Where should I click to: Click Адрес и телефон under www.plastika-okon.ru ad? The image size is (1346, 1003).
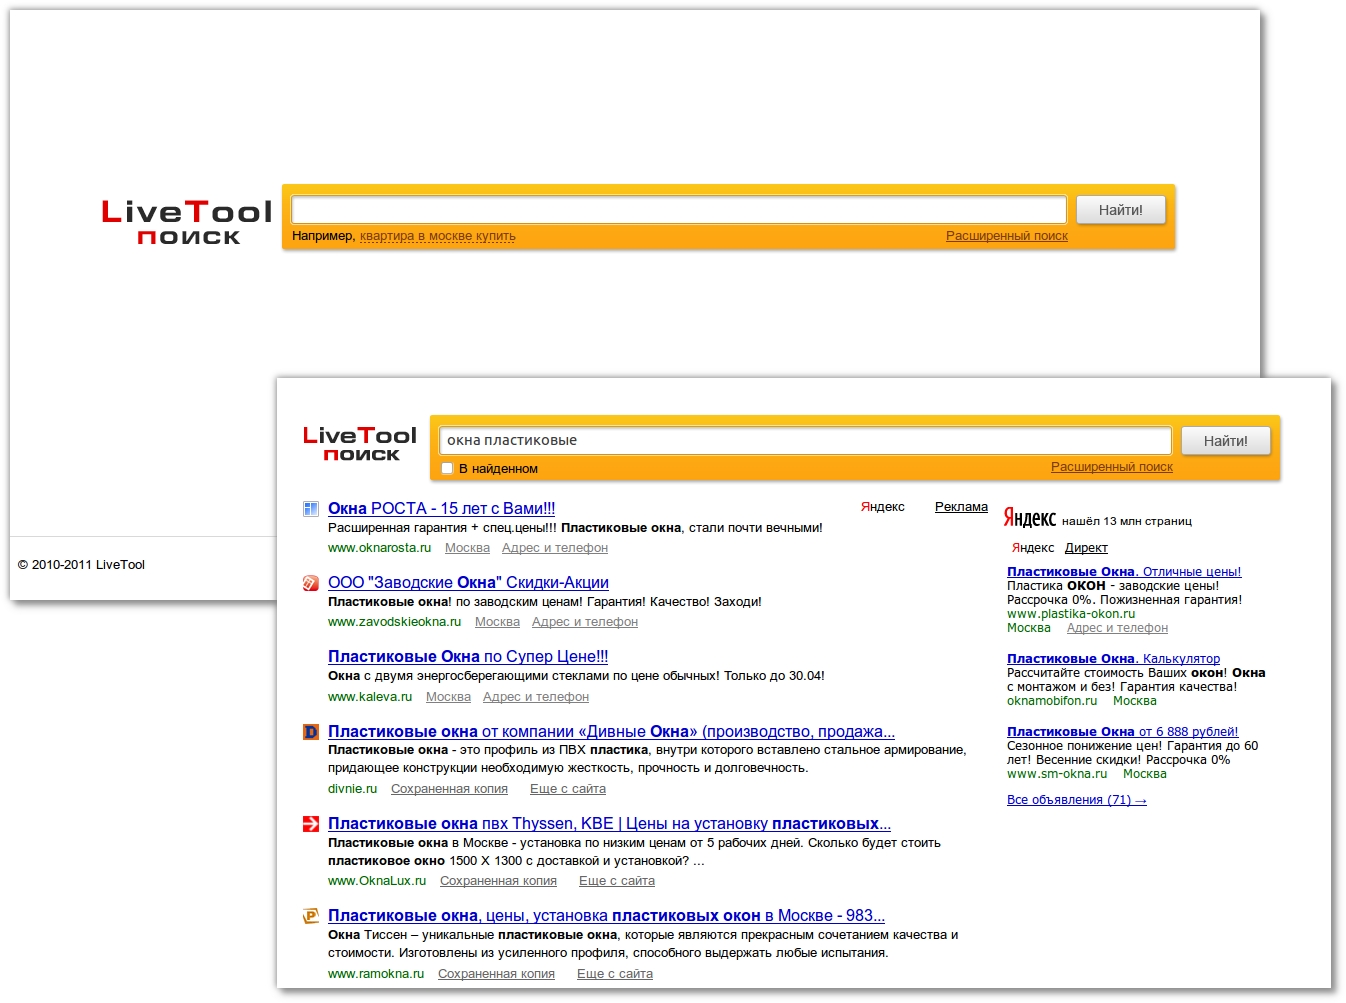[1118, 628]
